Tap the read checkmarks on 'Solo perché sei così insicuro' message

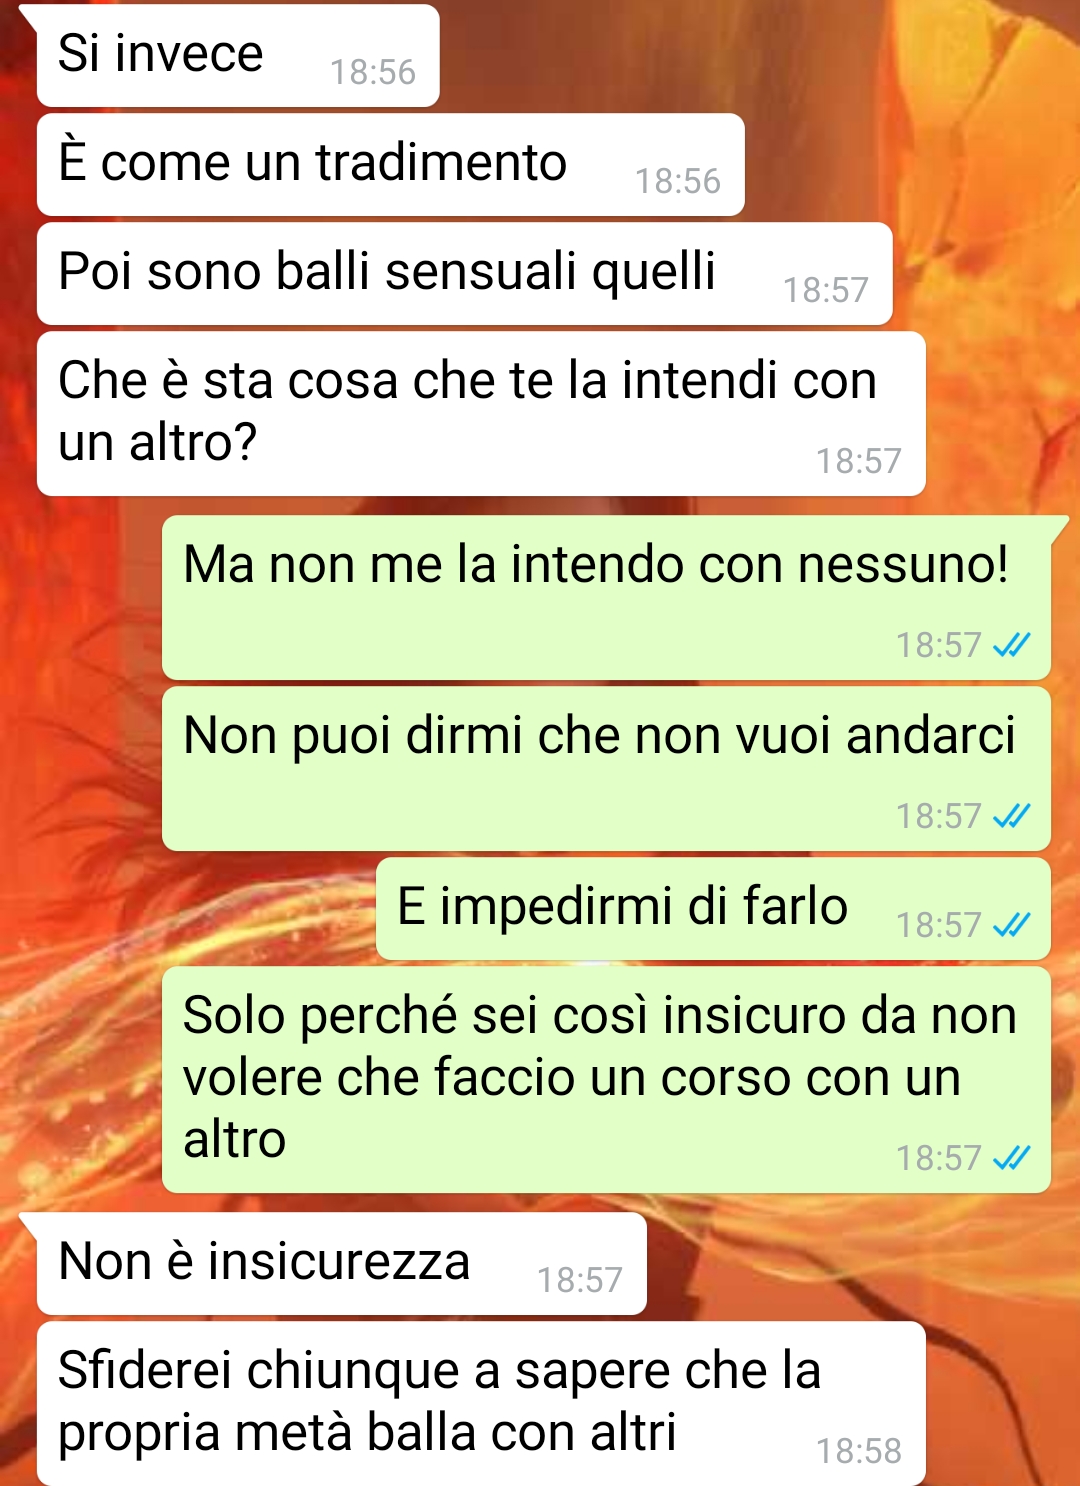pos(1011,1158)
